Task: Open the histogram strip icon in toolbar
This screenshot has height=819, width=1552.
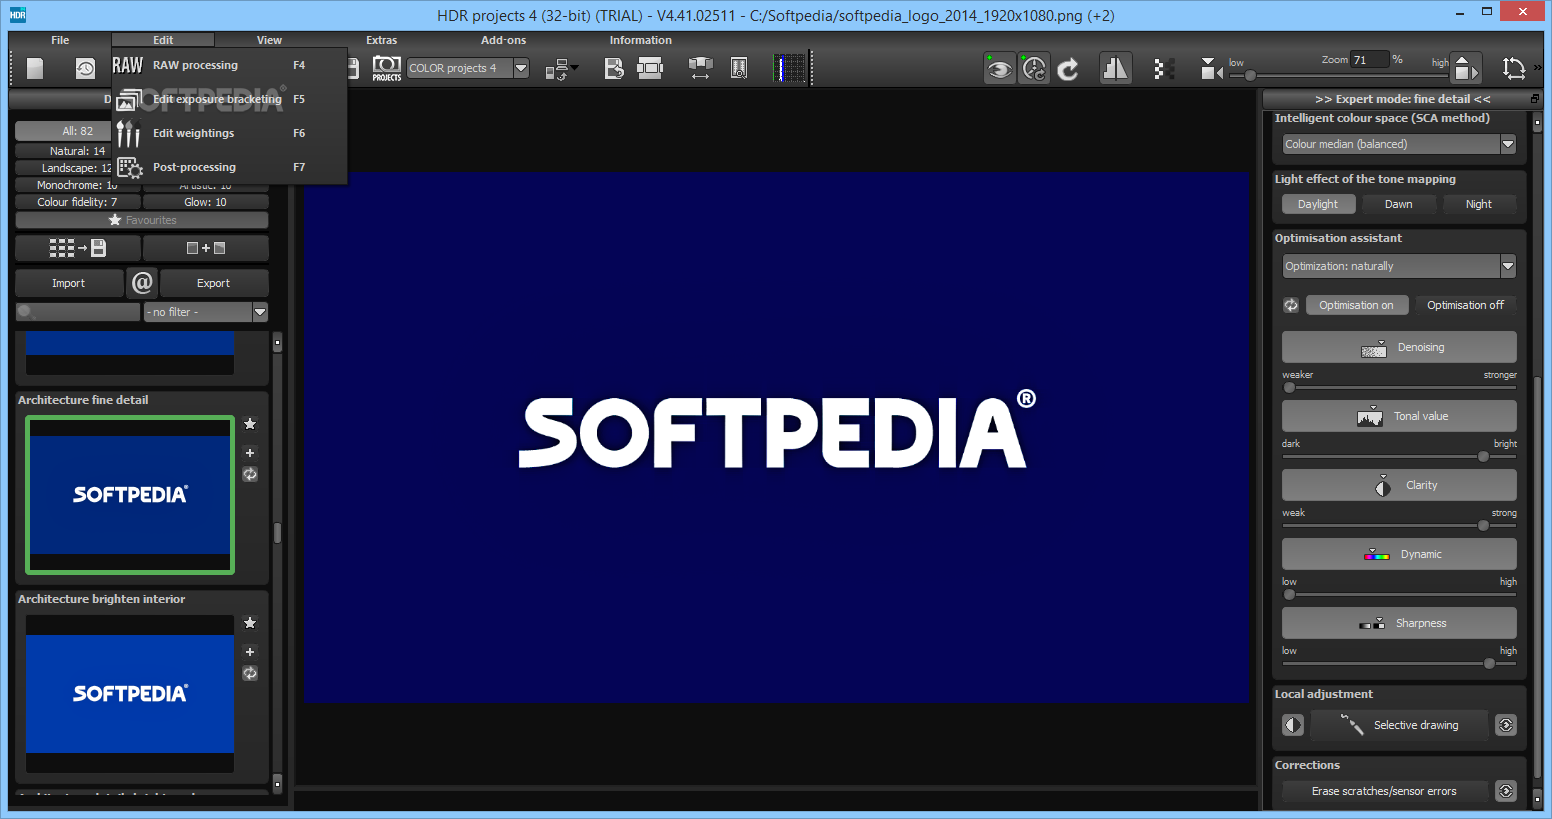Action: coord(790,68)
